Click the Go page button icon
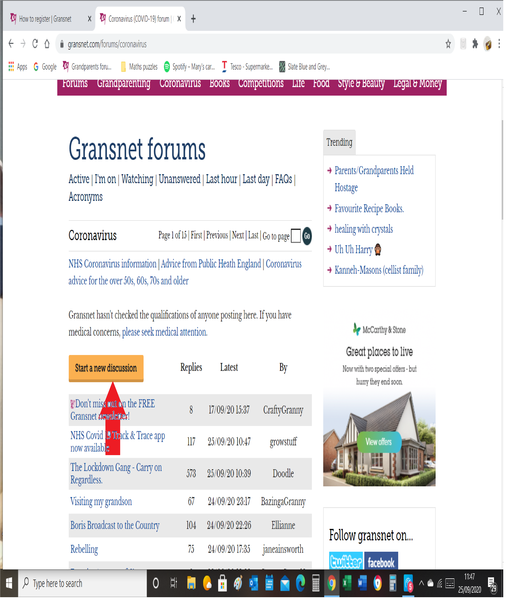The image size is (508, 600). click(307, 236)
